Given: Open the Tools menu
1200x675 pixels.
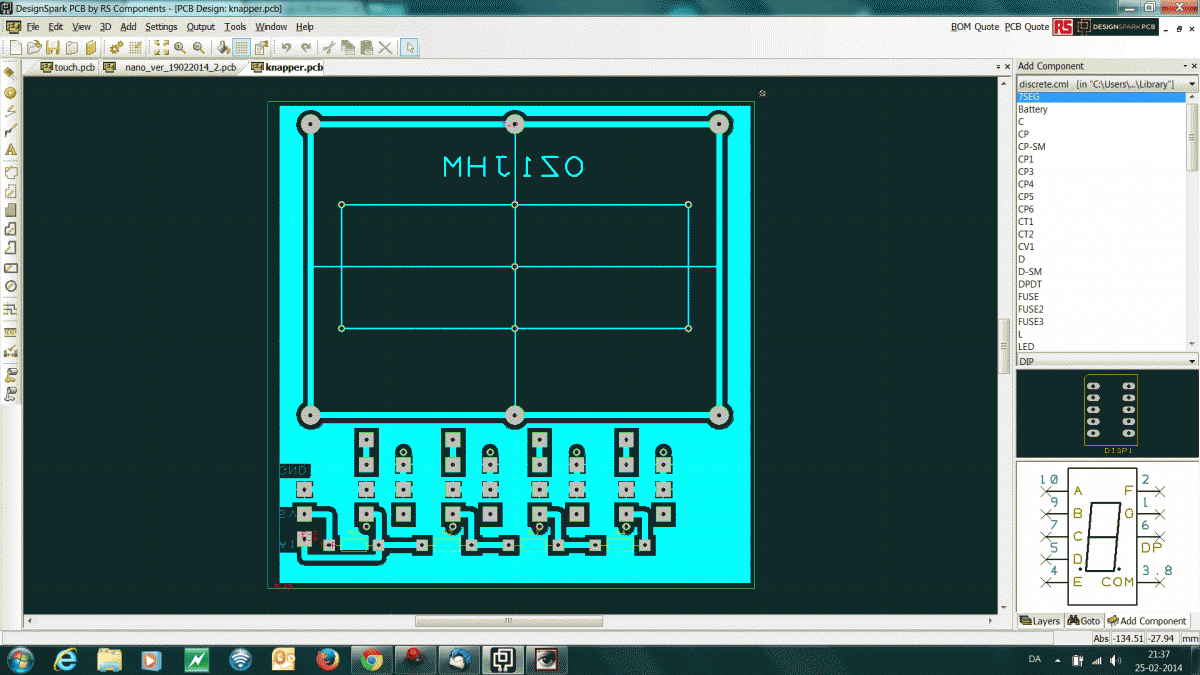Looking at the screenshot, I should [x=235, y=27].
